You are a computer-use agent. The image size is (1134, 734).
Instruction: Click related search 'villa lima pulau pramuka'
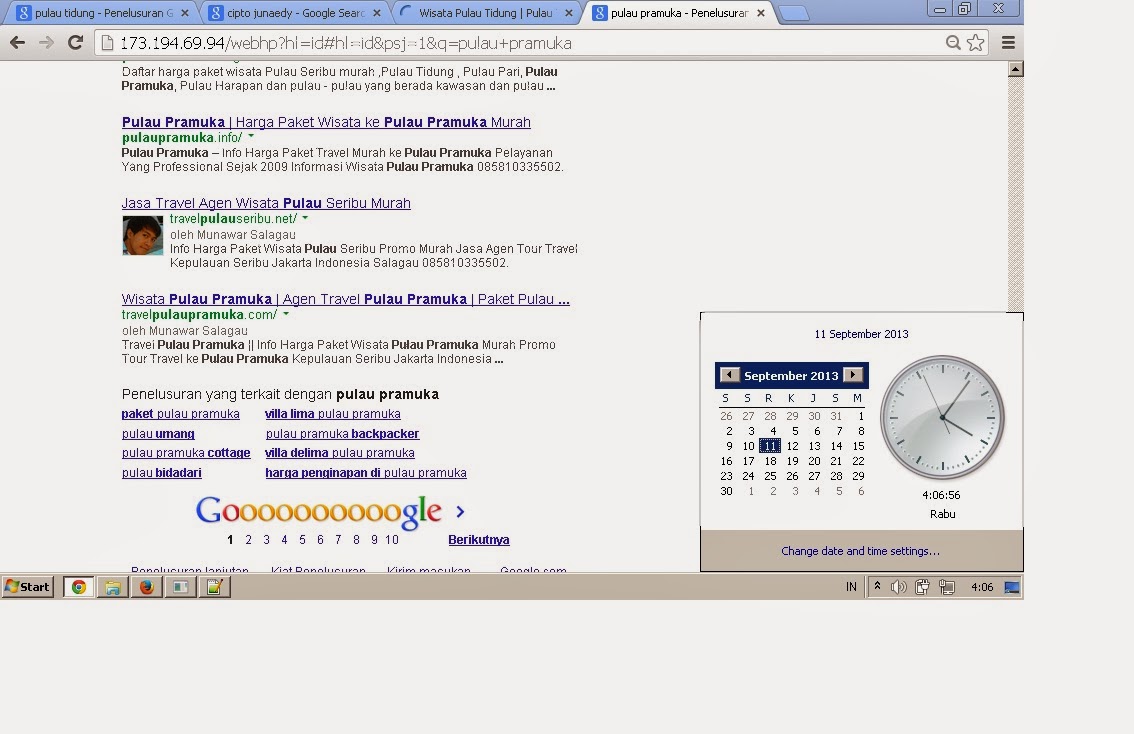tap(333, 414)
